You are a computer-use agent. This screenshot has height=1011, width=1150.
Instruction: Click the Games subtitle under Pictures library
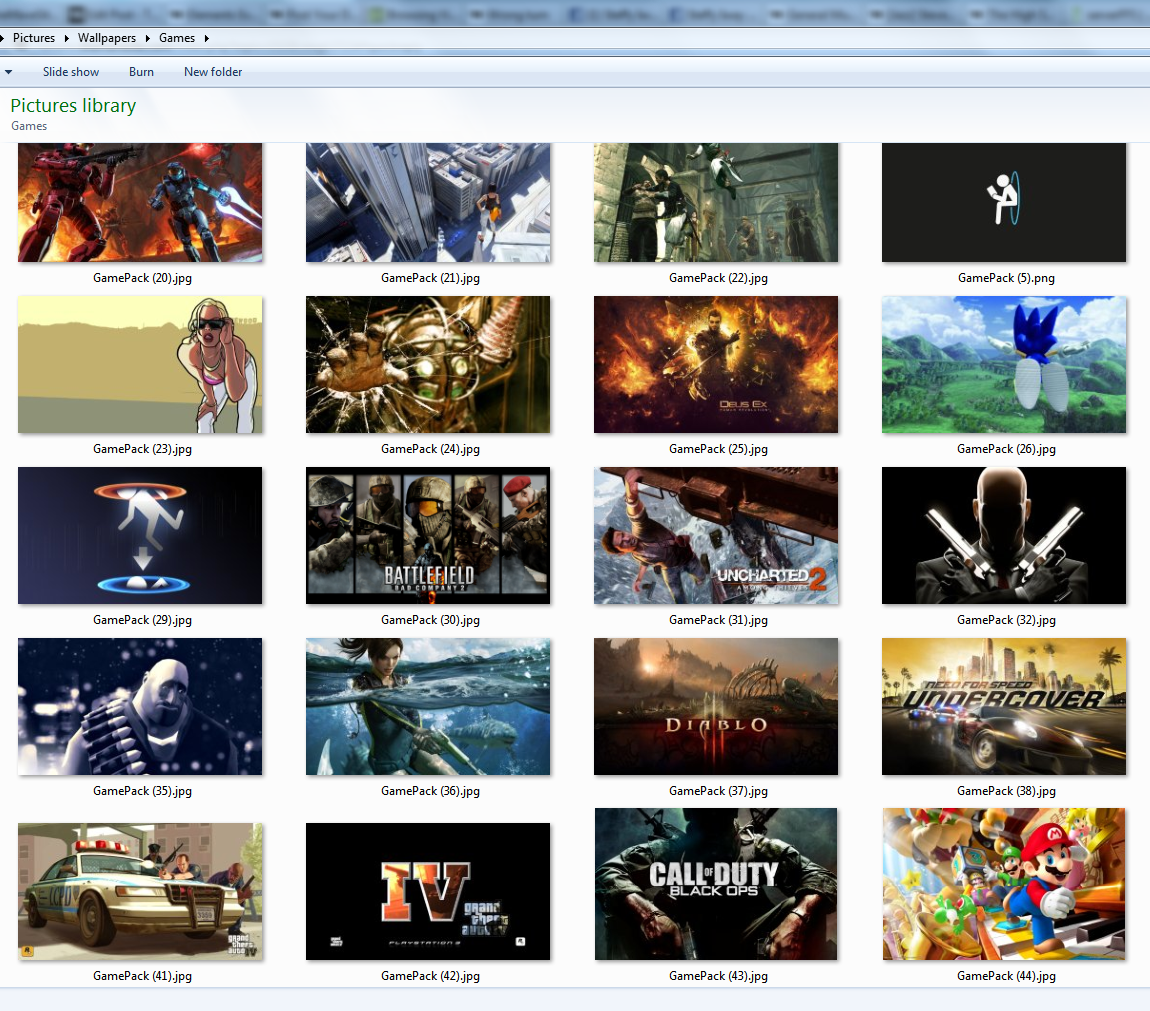[29, 126]
